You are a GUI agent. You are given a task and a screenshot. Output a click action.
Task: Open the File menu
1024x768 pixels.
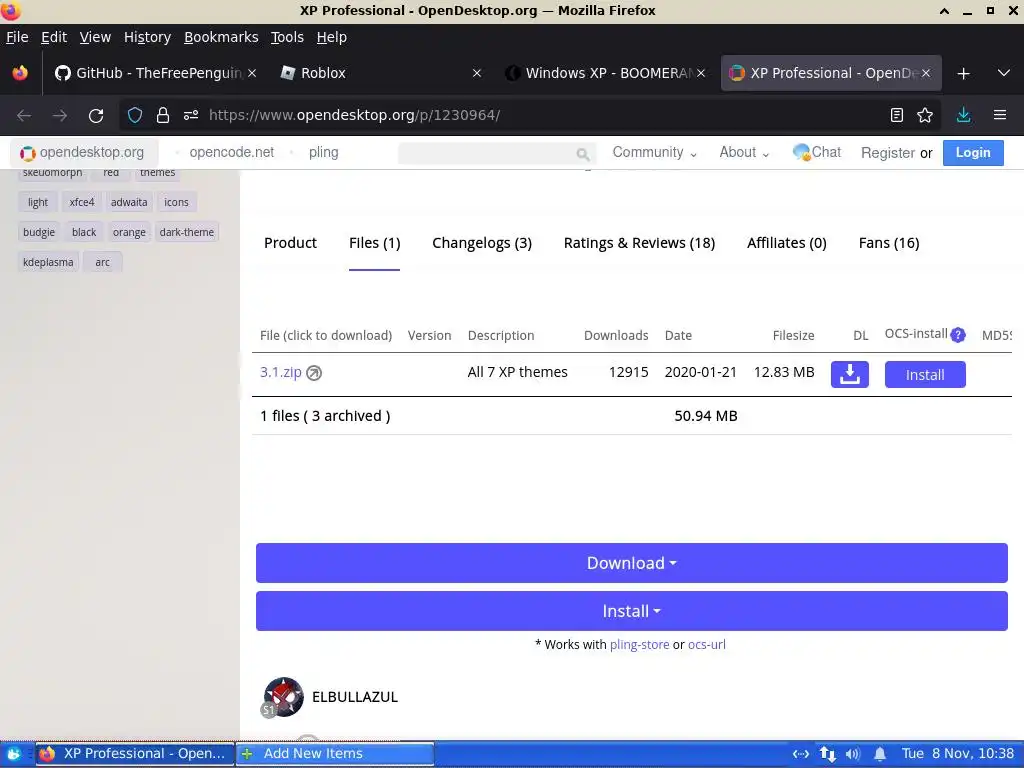coord(17,37)
